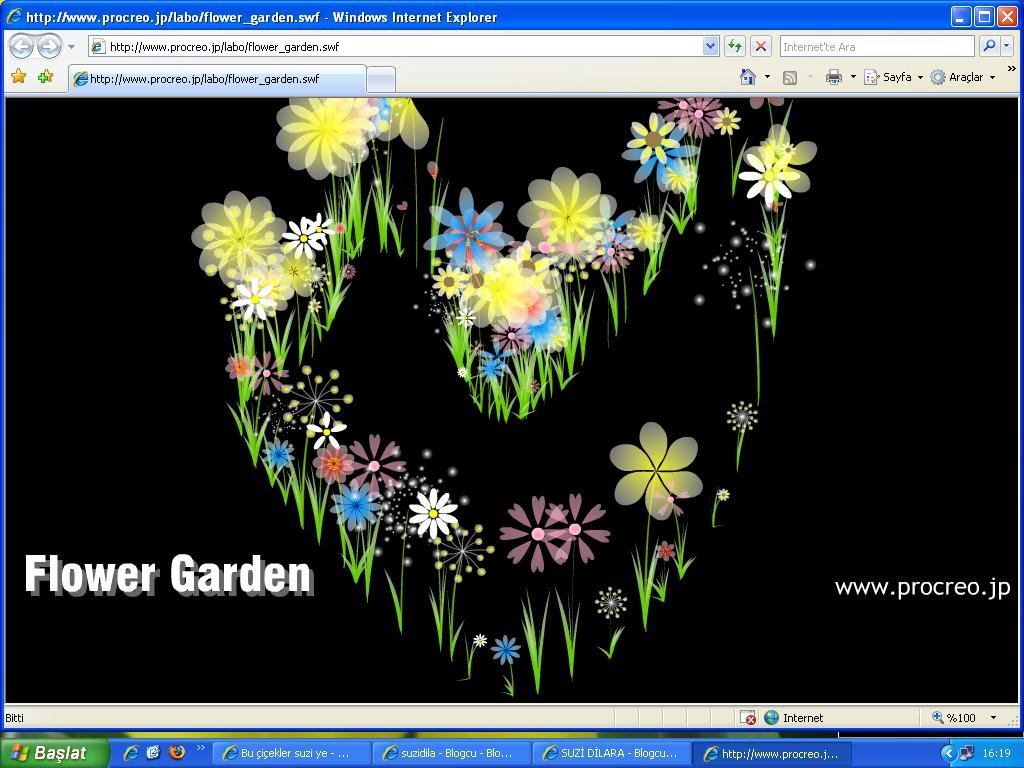Screen dimensions: 1024x768
Task: Expand the Print dropdown arrow
Action: [x=853, y=77]
